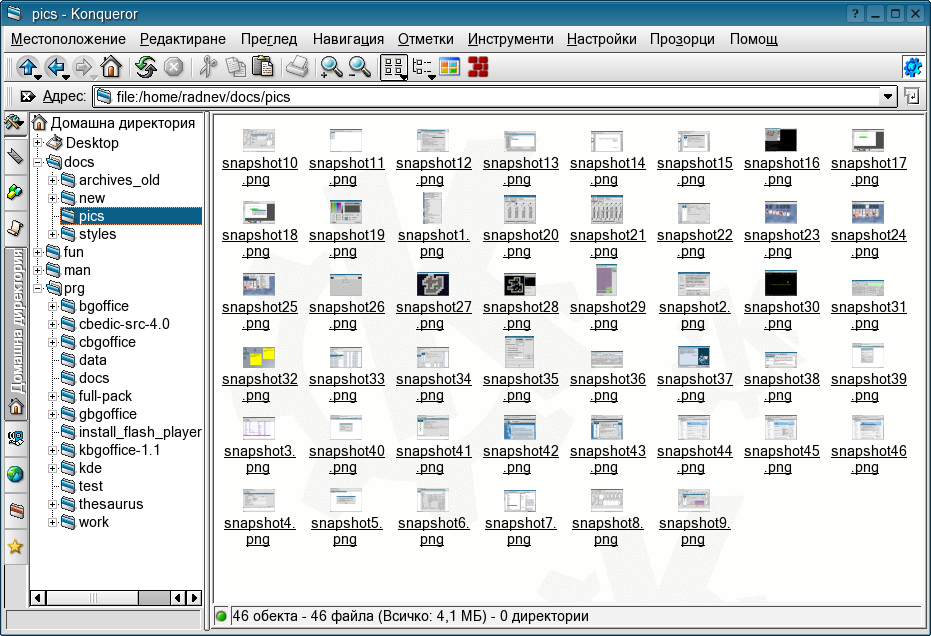Image resolution: width=931 pixels, height=636 pixels.
Task: Open the Home directory via toolbar house icon
Action: click(111, 67)
